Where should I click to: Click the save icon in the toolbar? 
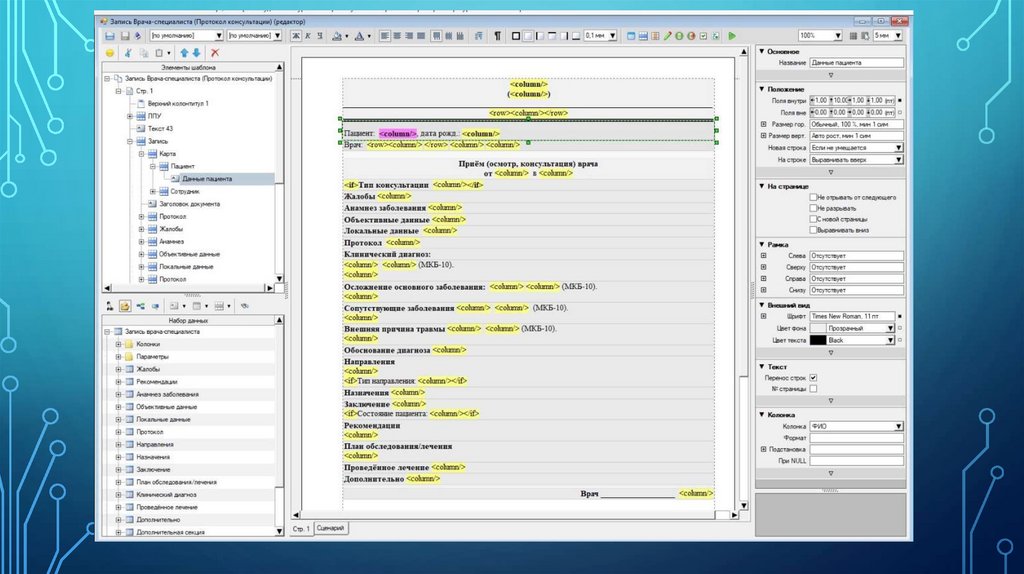click(x=109, y=35)
